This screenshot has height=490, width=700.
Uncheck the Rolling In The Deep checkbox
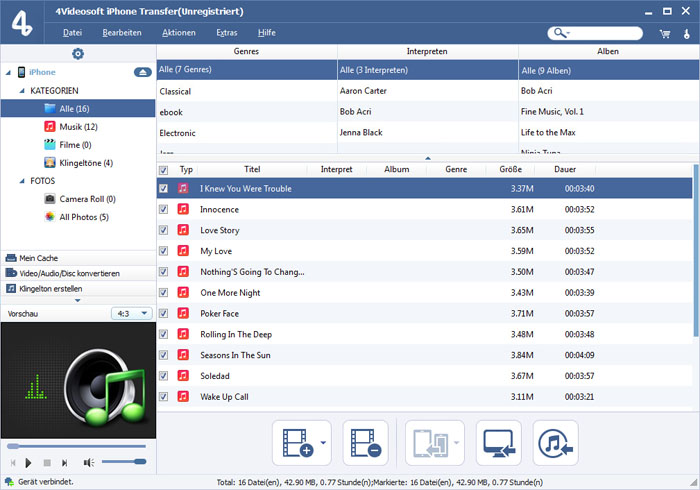[x=163, y=334]
